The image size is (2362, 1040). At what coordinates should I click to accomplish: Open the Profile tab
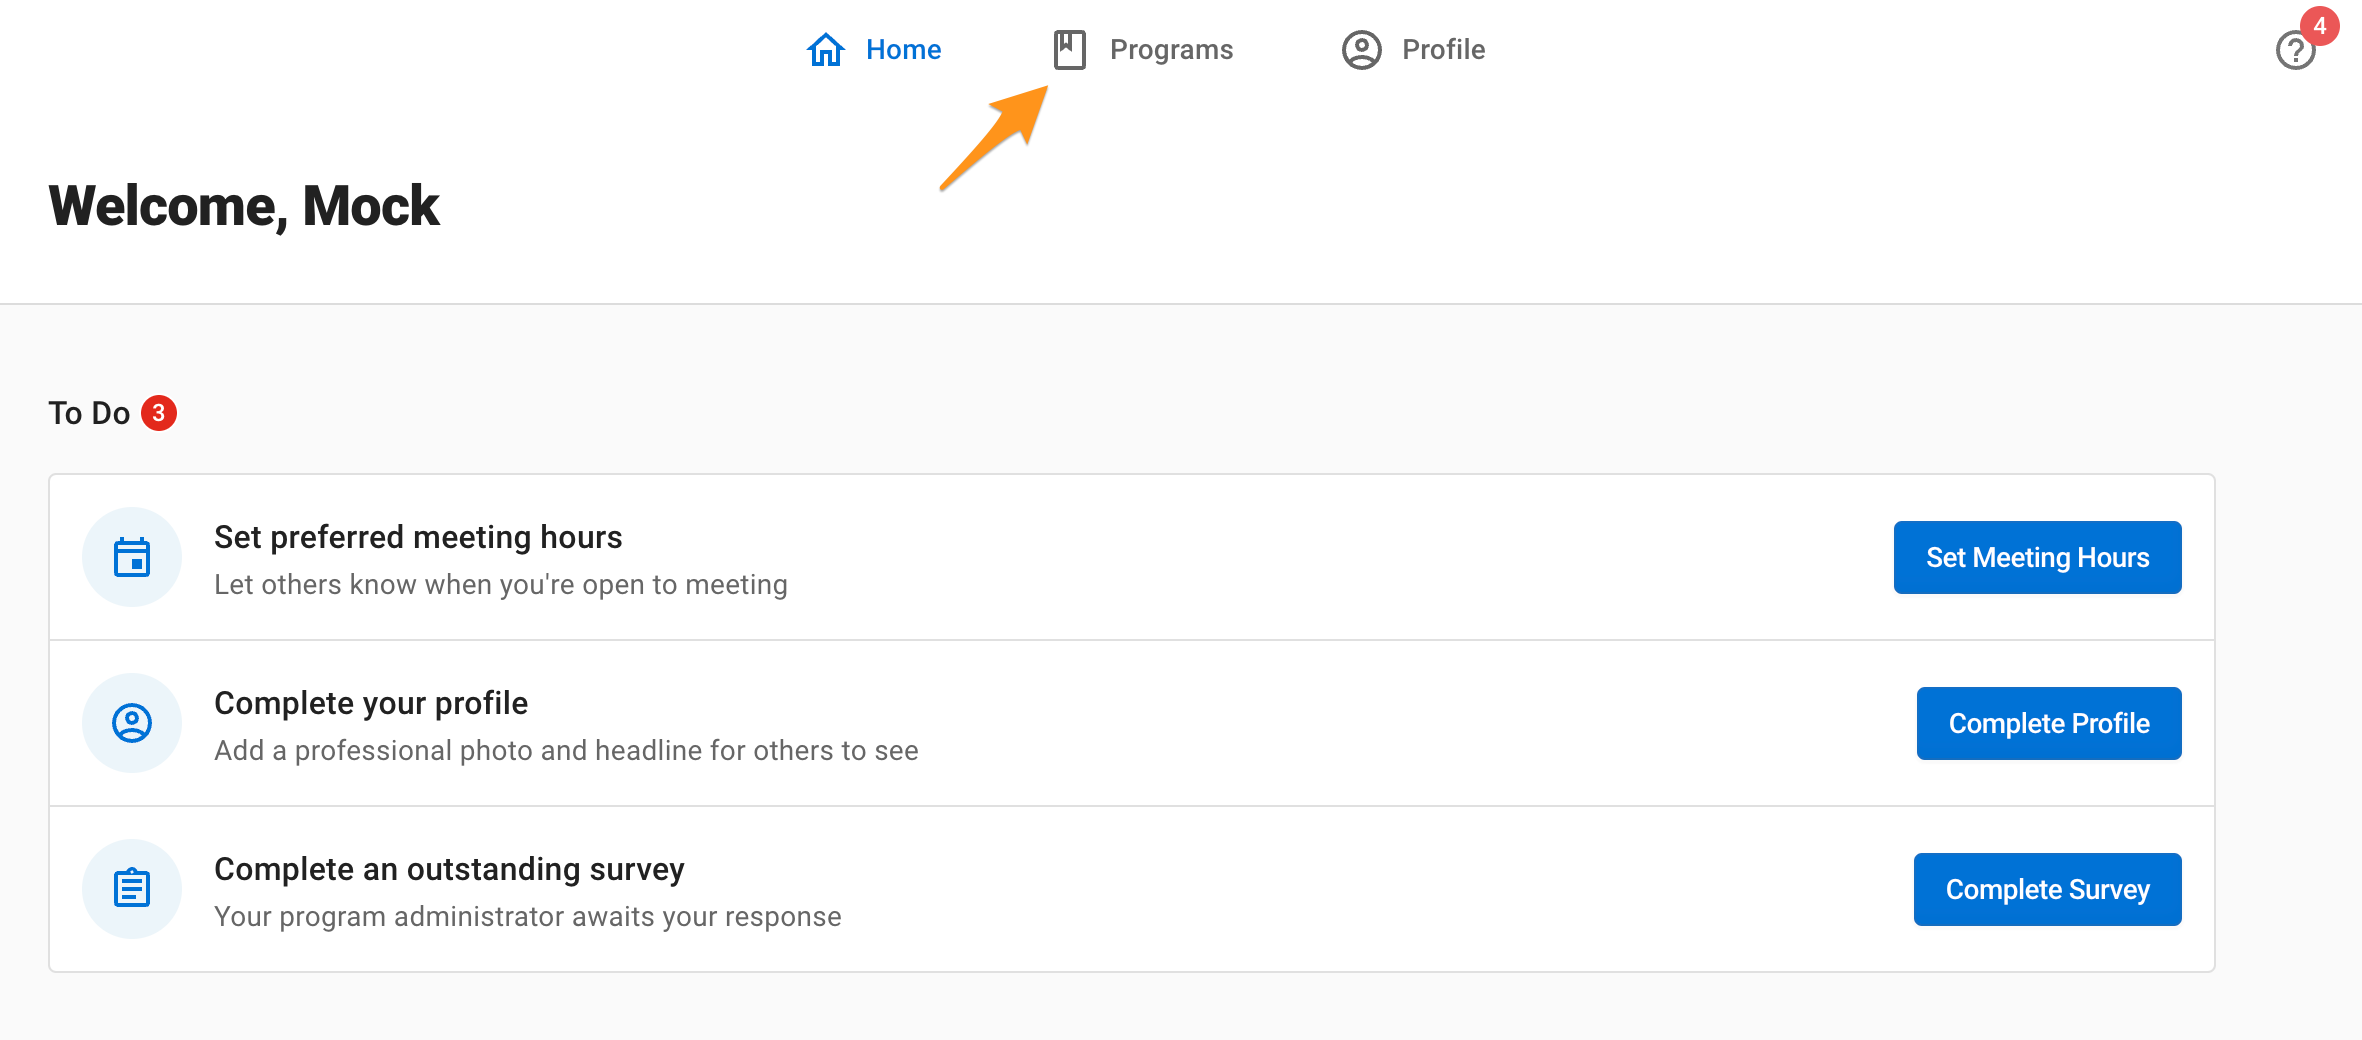click(x=1413, y=49)
